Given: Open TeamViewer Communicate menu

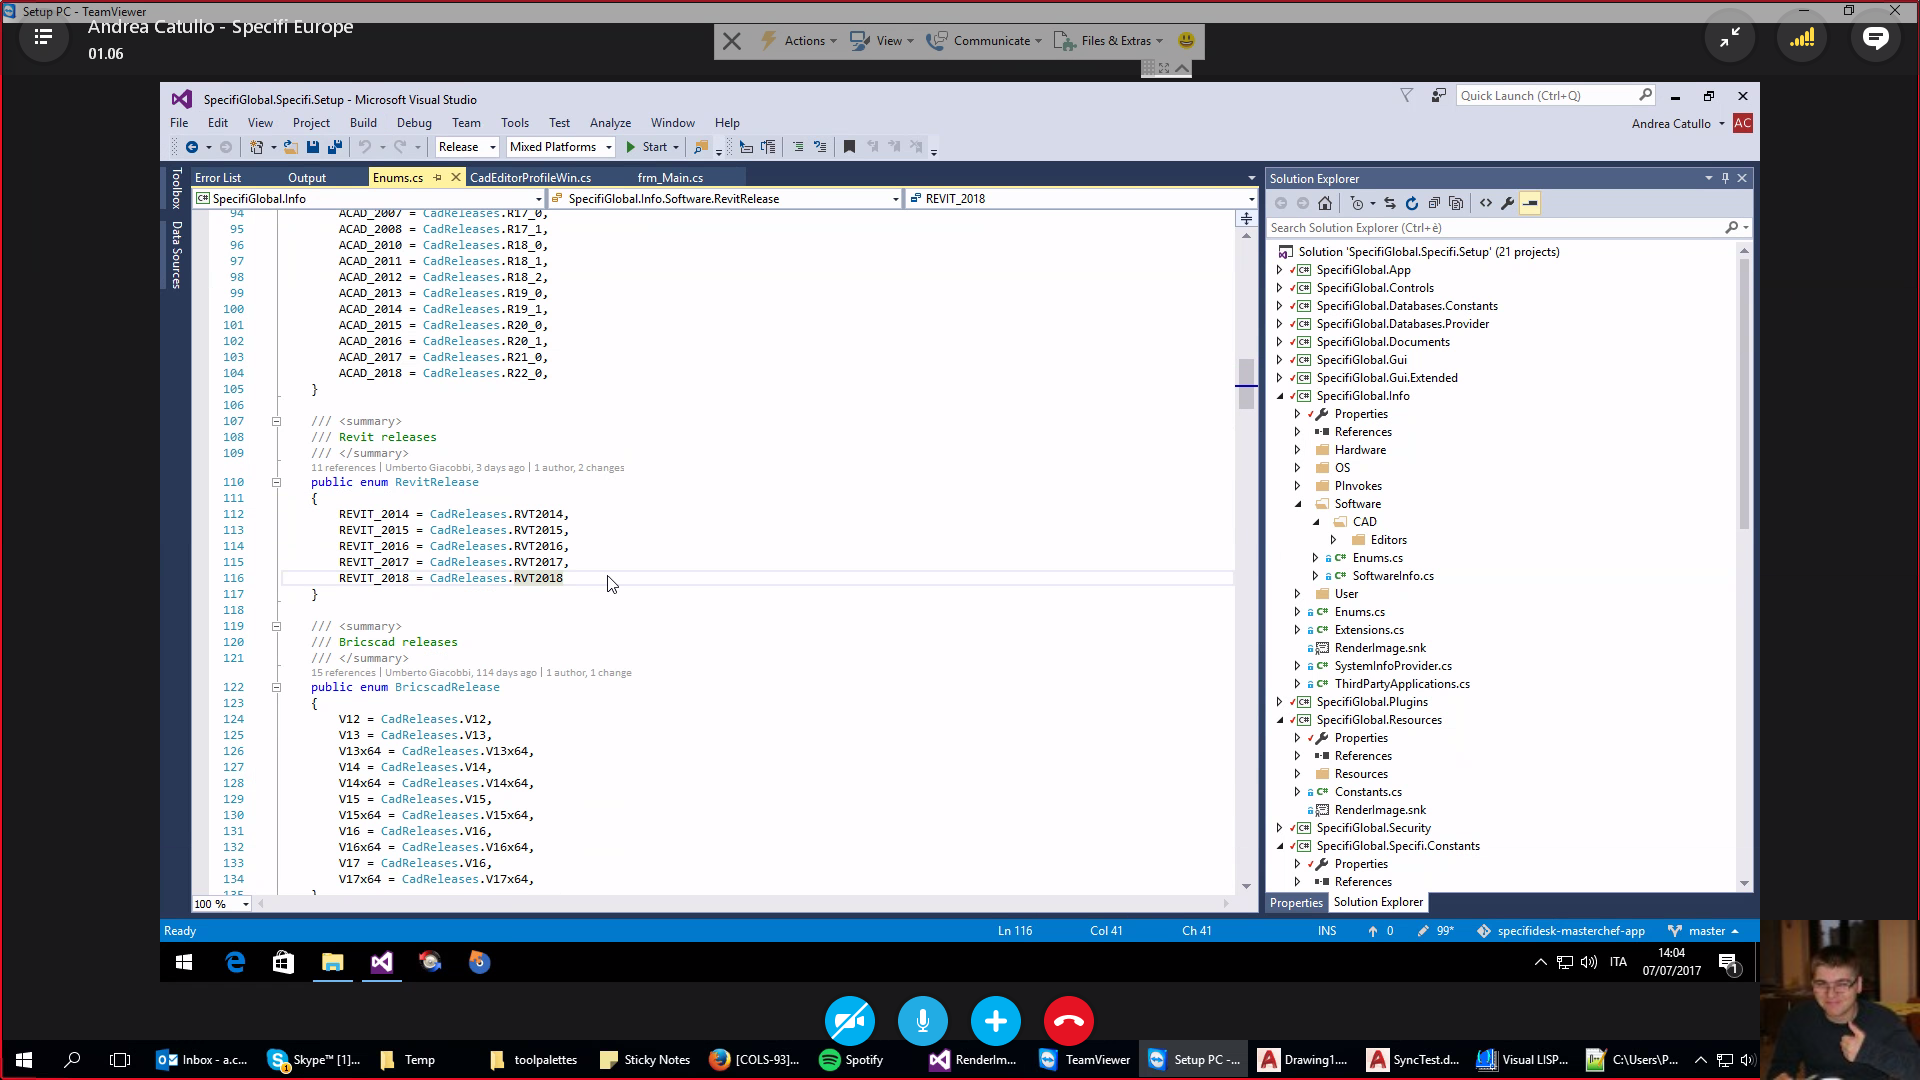Looking at the screenshot, I should coord(984,41).
